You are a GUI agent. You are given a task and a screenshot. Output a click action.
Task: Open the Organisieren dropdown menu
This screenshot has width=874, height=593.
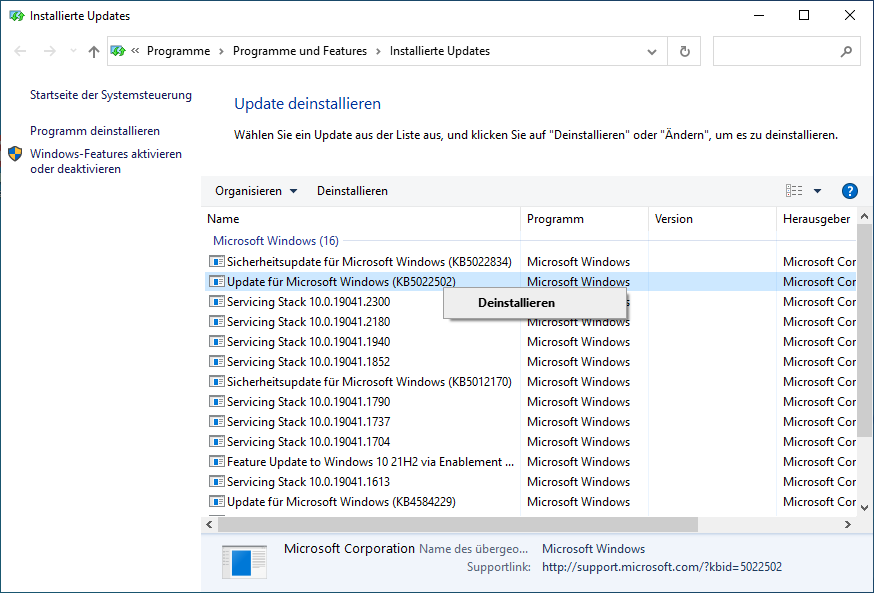256,191
